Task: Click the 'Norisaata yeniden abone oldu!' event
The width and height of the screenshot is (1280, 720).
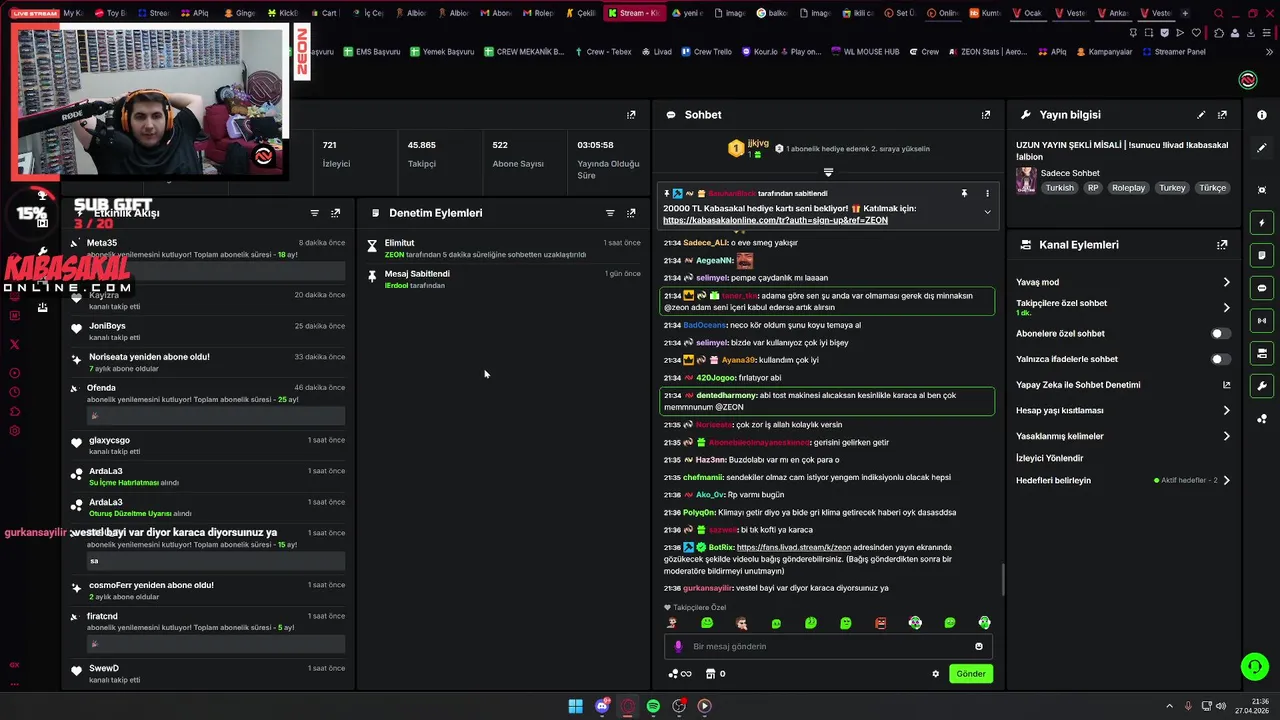Action: coord(208,362)
